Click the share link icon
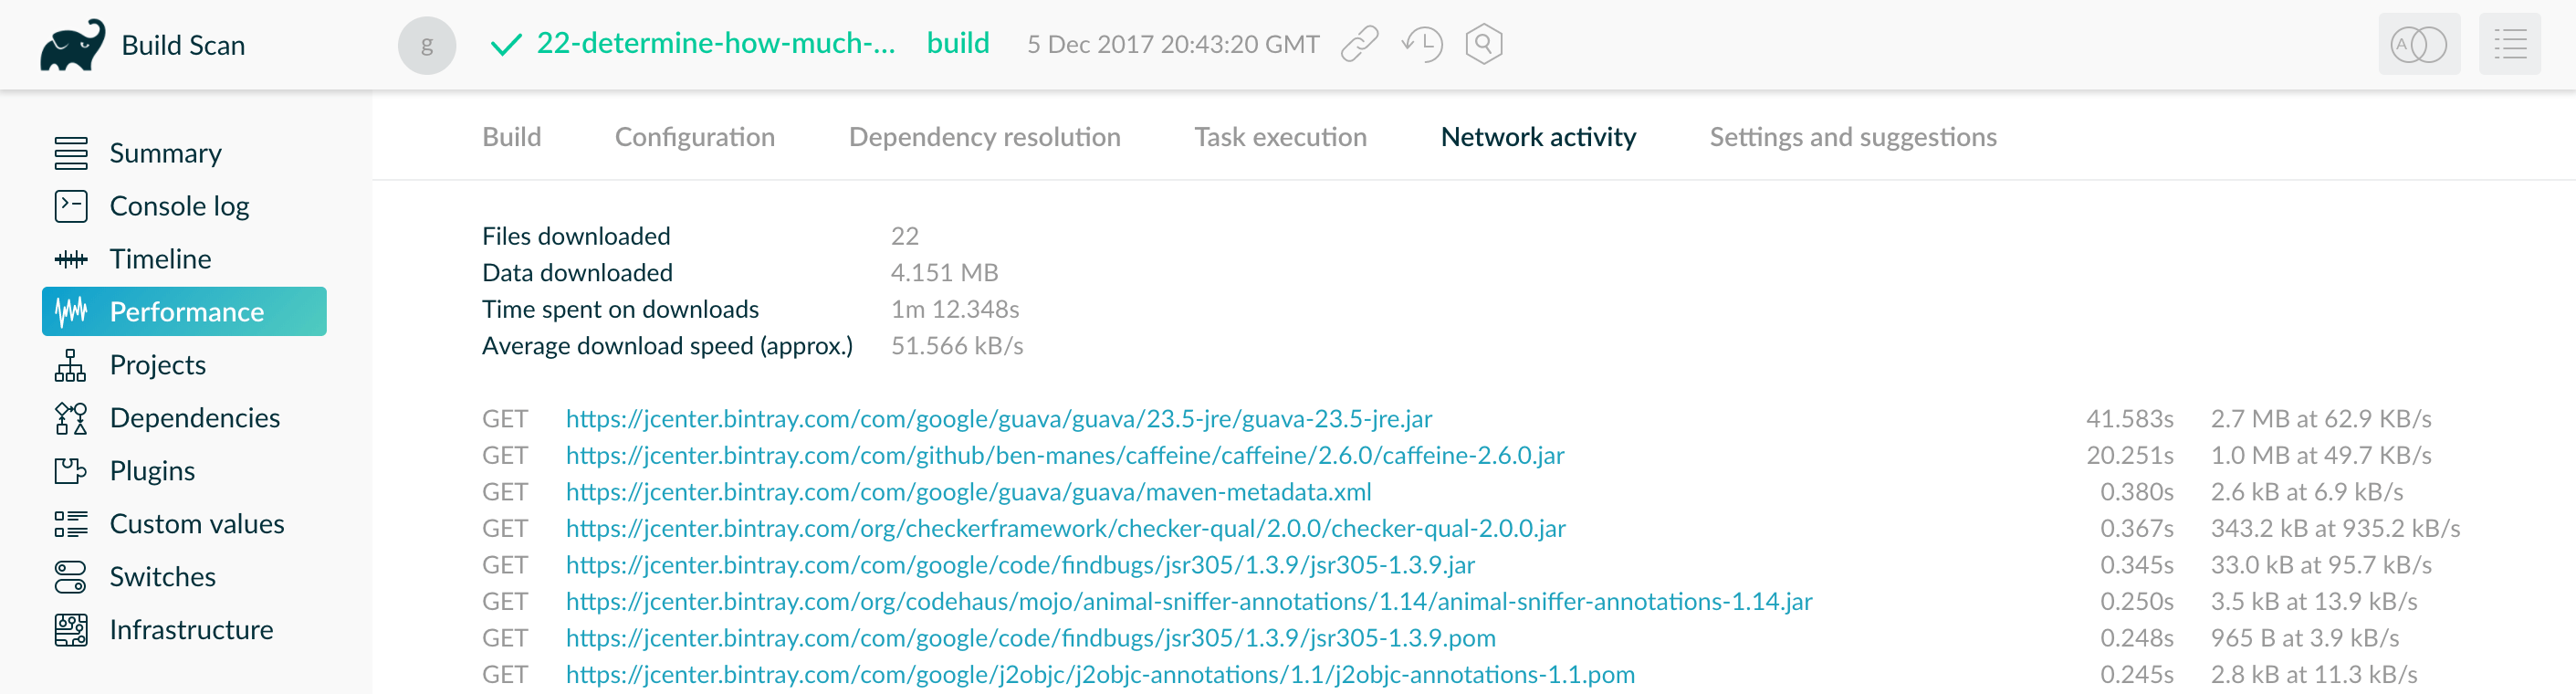 tap(1359, 44)
